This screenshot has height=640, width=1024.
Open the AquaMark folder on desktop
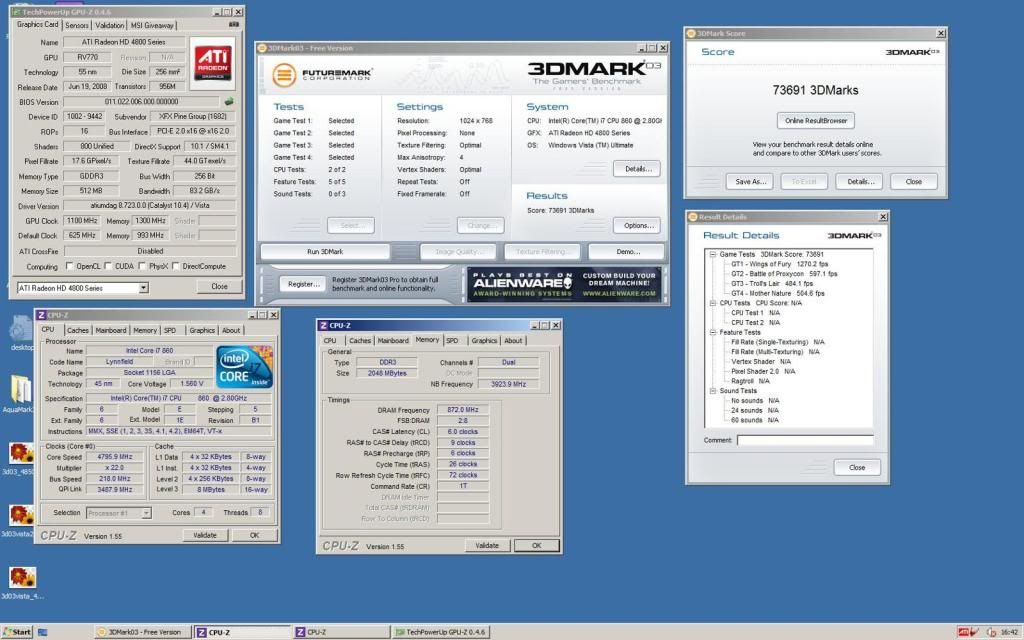(22, 394)
